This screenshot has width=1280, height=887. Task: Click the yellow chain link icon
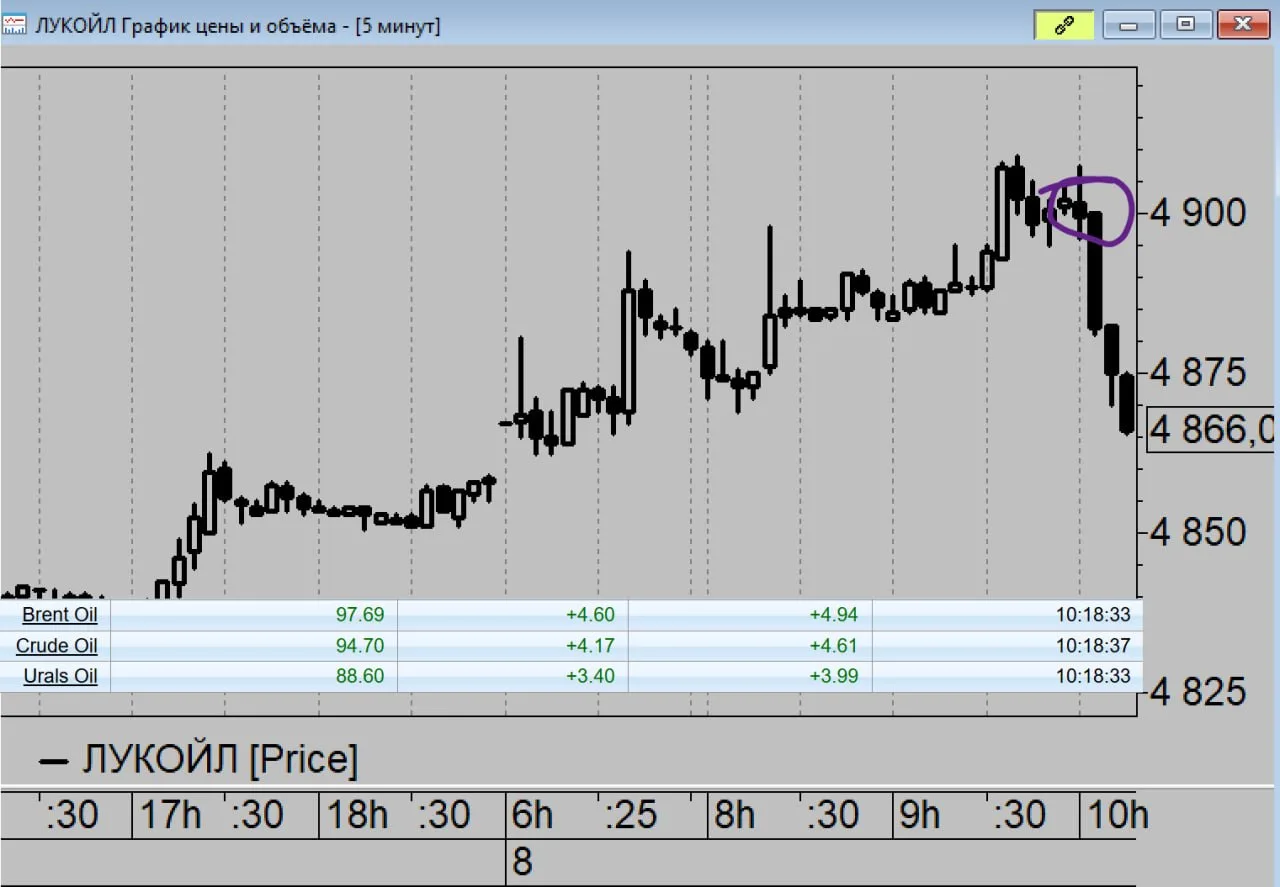pyautogui.click(x=1064, y=24)
